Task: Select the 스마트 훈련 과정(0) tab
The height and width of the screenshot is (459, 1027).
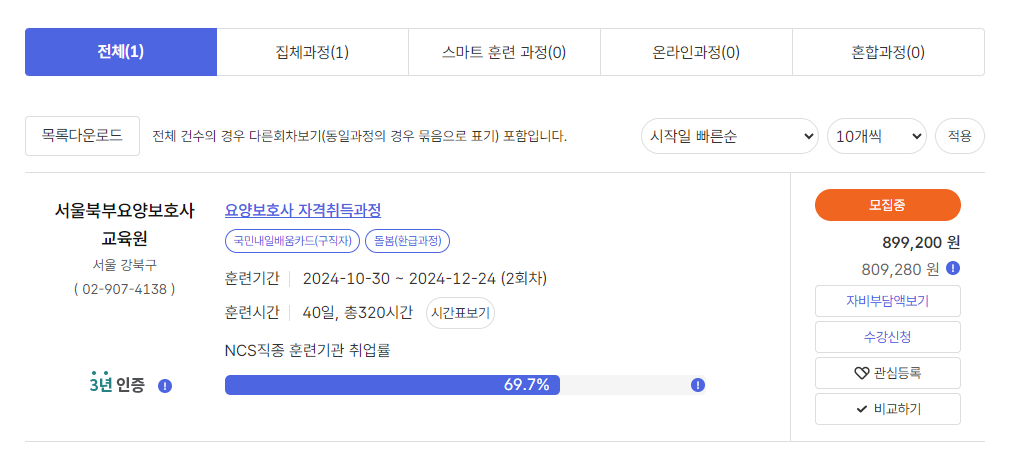Action: click(x=504, y=52)
